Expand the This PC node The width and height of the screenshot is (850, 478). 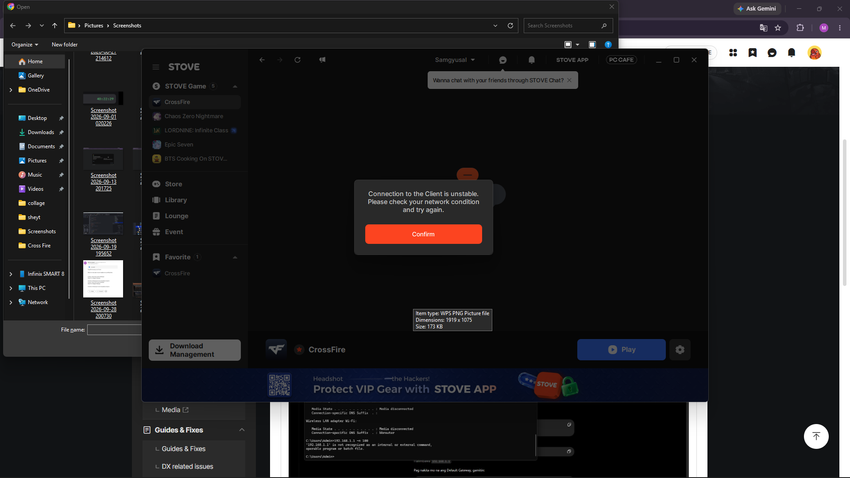[11, 288]
